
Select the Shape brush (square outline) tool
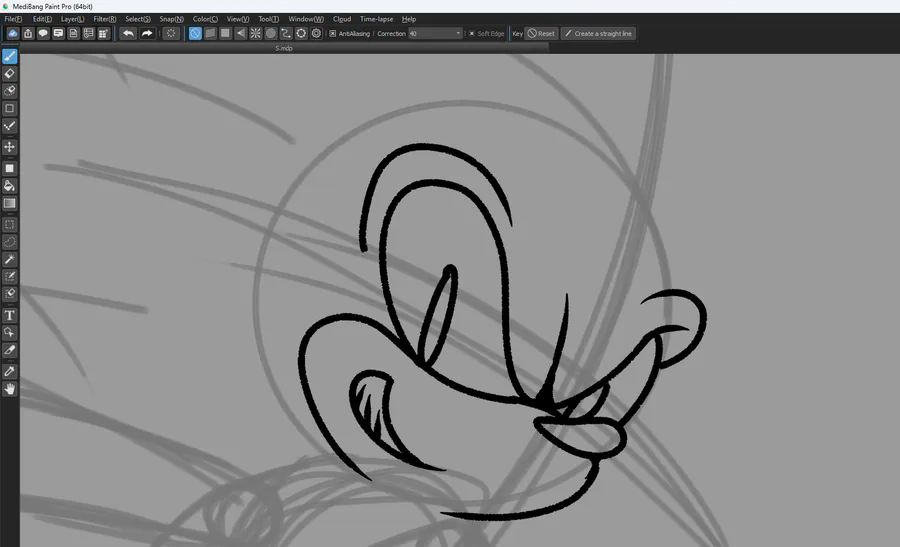[x=10, y=108]
